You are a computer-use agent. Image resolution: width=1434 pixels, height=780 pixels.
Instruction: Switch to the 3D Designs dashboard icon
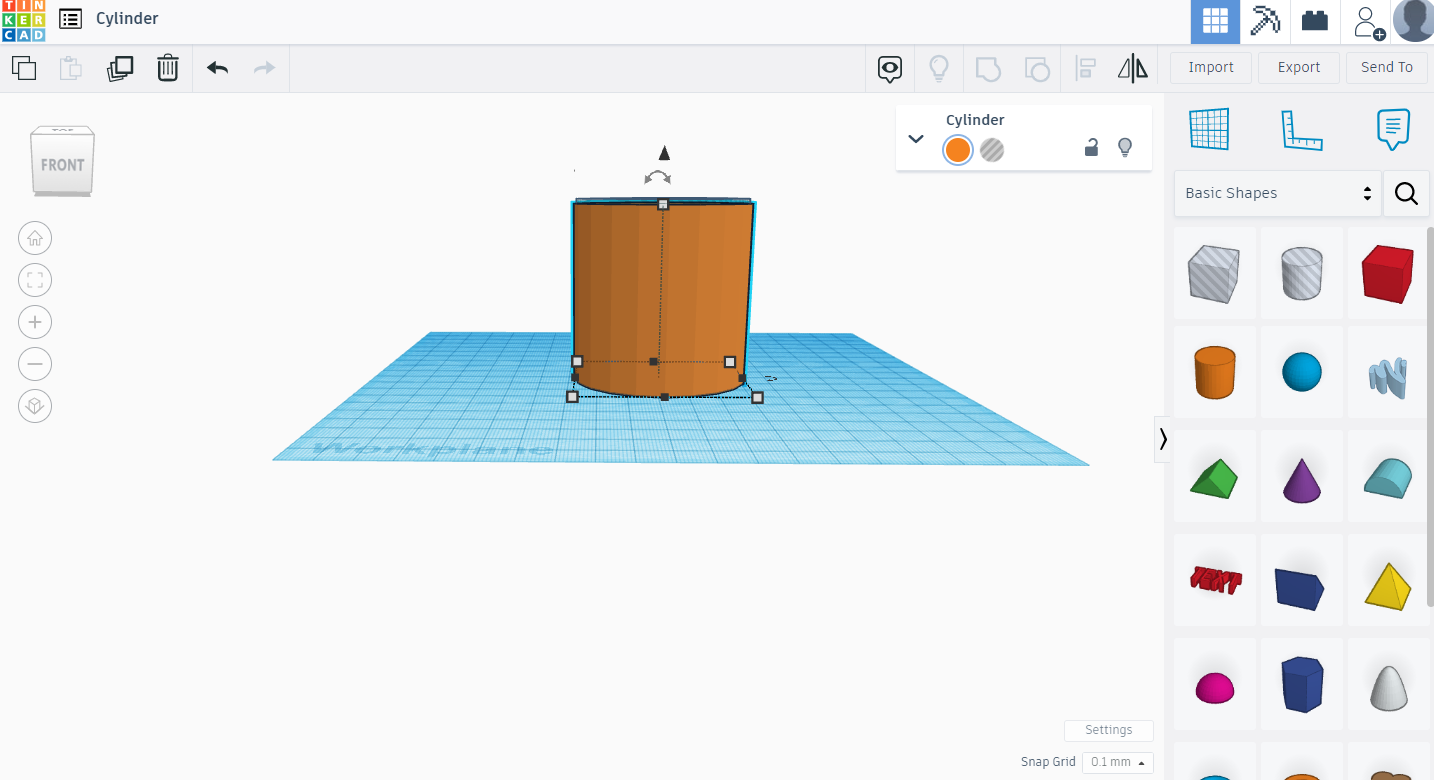pyautogui.click(x=1214, y=21)
